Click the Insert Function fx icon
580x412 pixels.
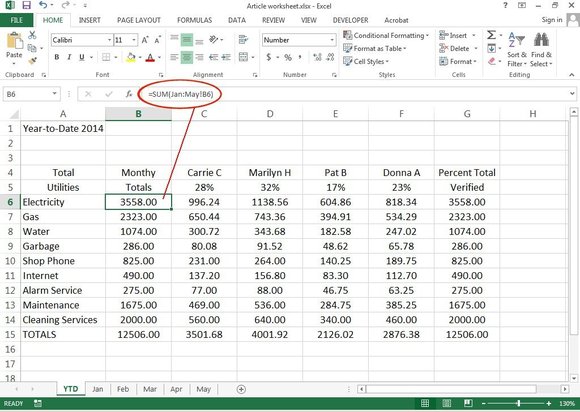[129, 94]
